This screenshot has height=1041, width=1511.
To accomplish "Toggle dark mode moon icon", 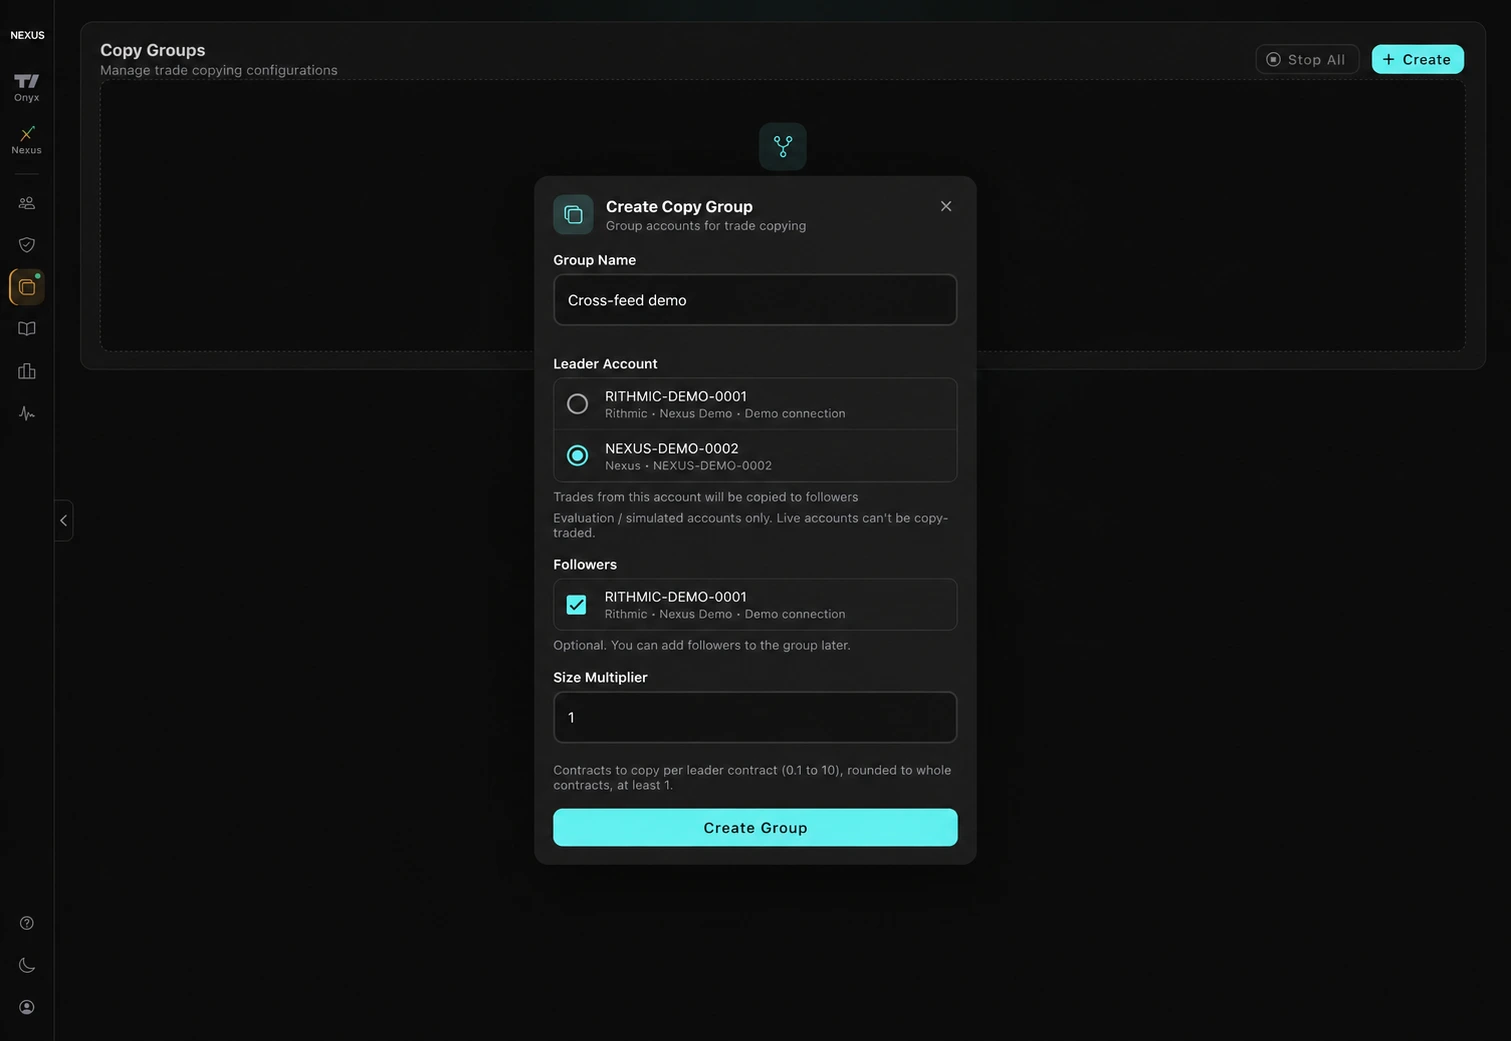I will 27,965.
